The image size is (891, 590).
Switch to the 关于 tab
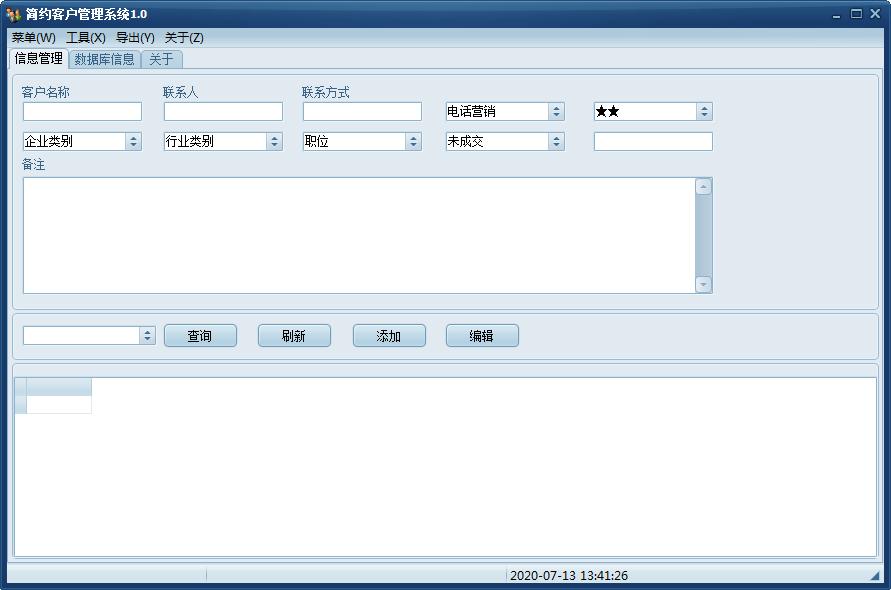[x=161, y=59]
